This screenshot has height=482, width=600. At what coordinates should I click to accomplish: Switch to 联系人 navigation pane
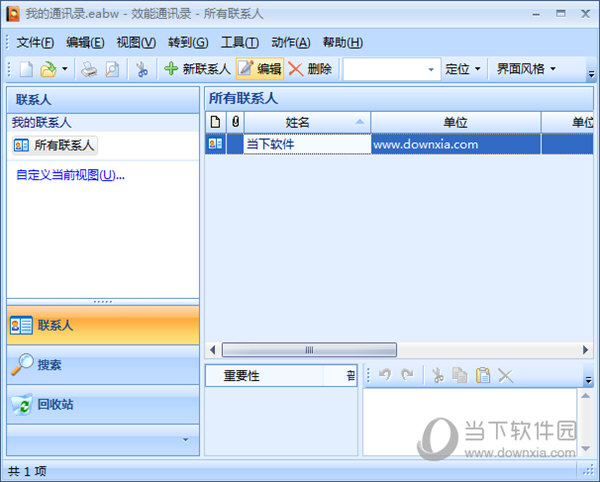pyautogui.click(x=103, y=325)
